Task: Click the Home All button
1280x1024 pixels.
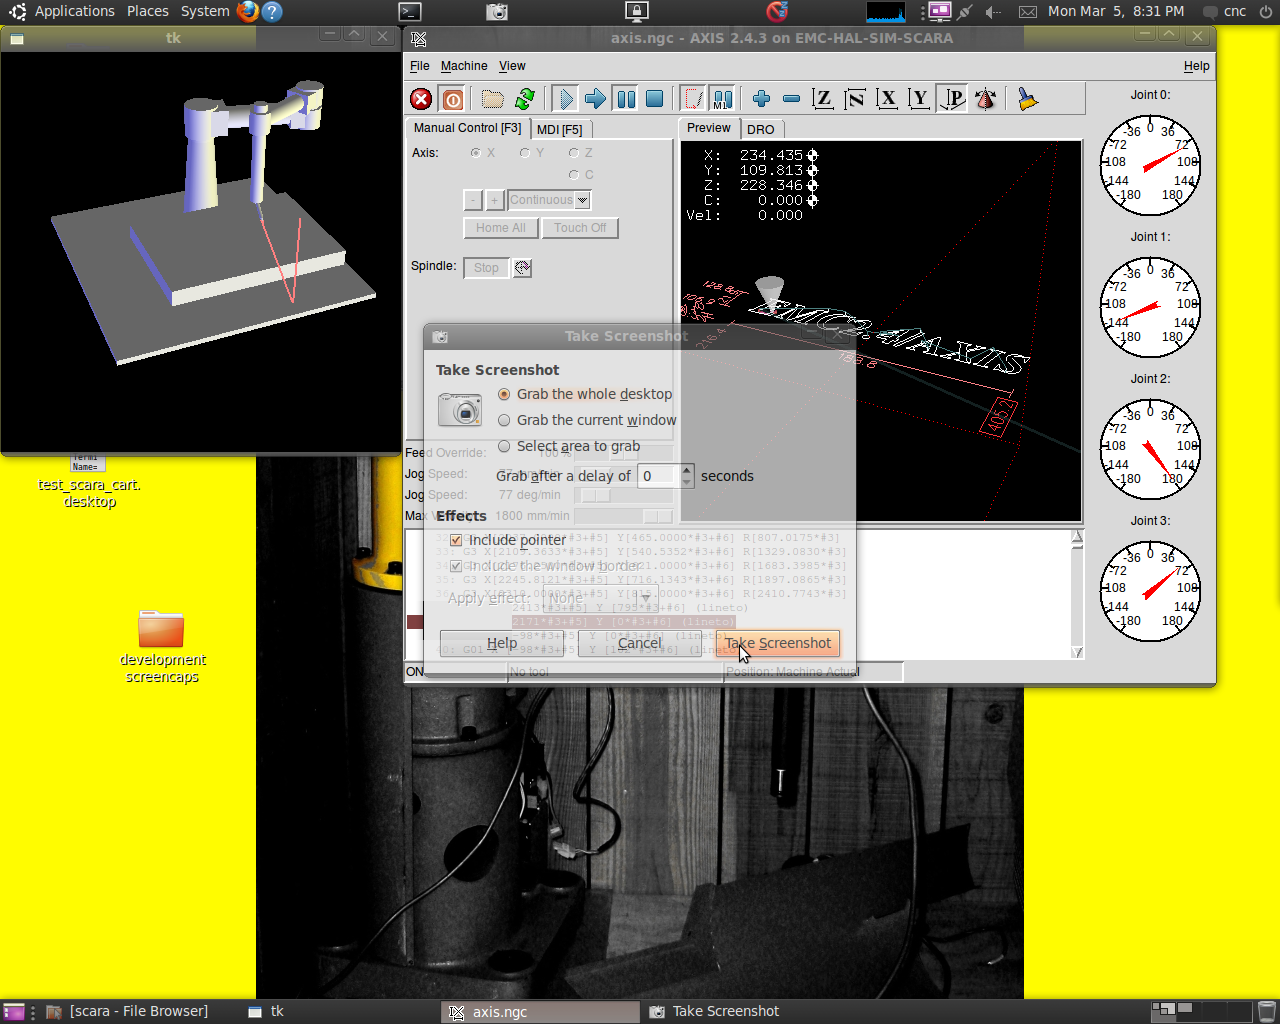Action: pos(500,228)
